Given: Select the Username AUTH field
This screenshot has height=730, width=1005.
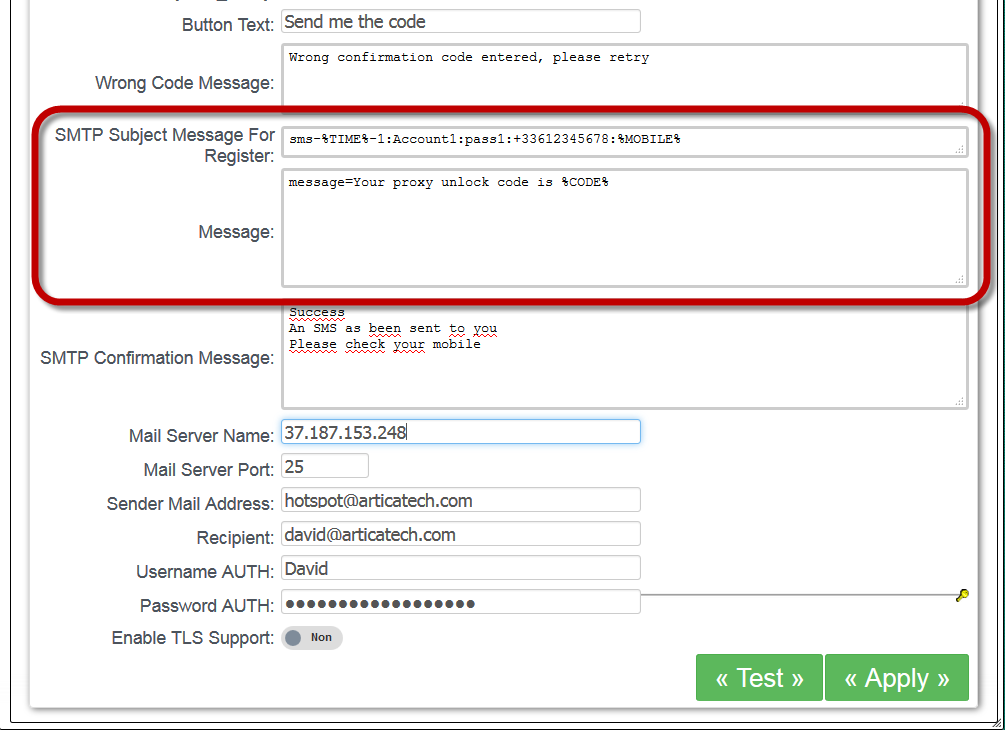Looking at the screenshot, I should (461, 568).
